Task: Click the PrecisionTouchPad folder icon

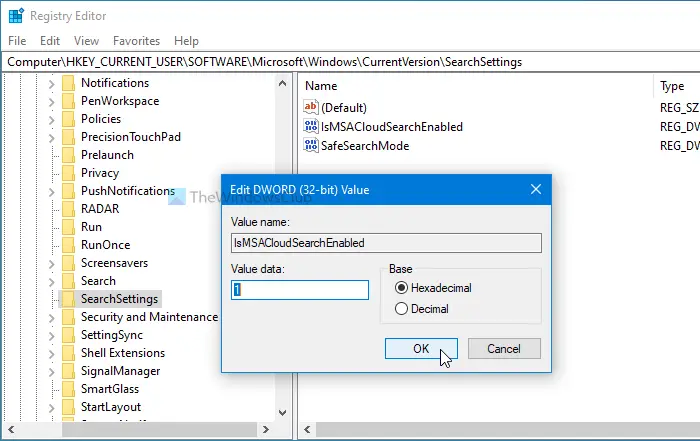Action: coord(68,137)
